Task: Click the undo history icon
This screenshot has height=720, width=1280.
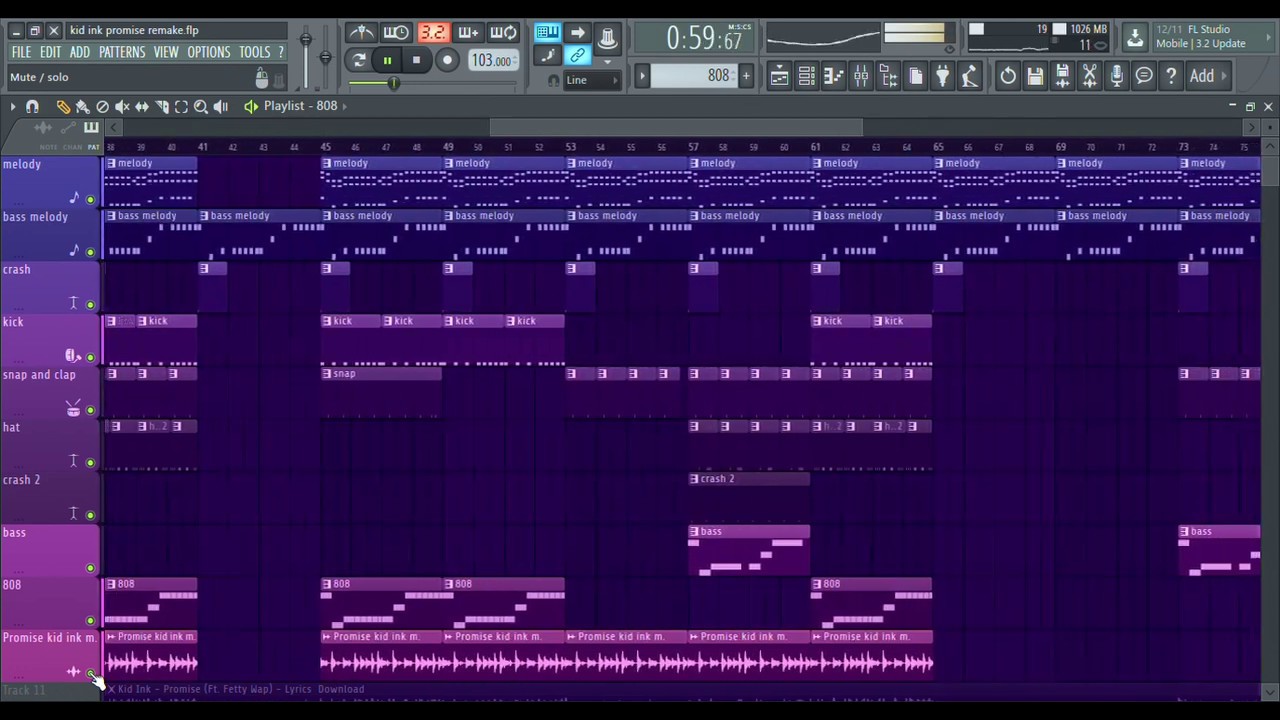Action: click(1008, 76)
